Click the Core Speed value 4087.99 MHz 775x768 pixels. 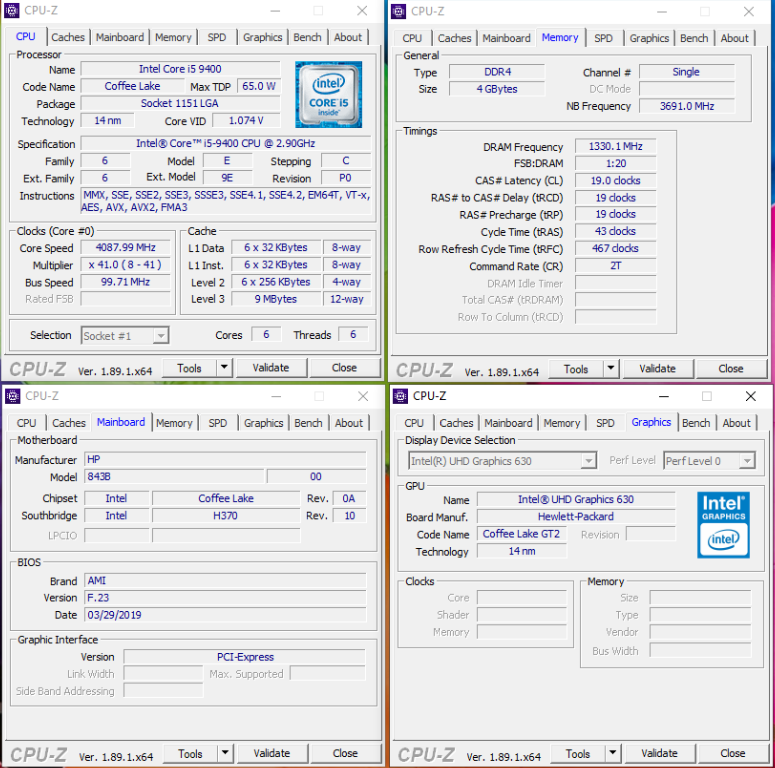(x=126, y=247)
